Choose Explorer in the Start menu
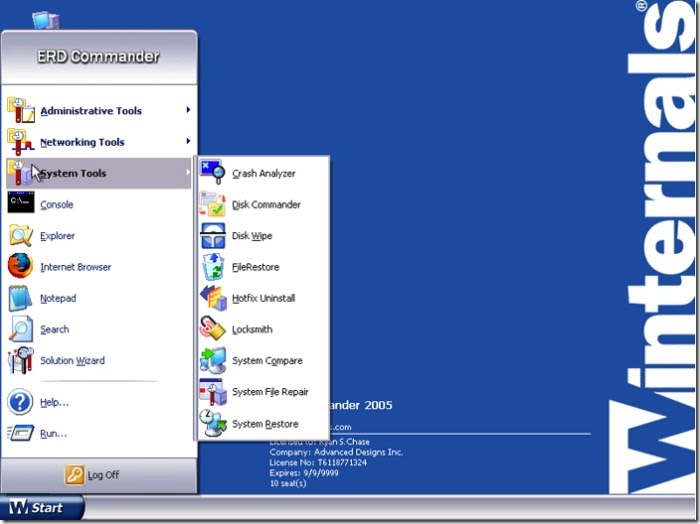 57,236
